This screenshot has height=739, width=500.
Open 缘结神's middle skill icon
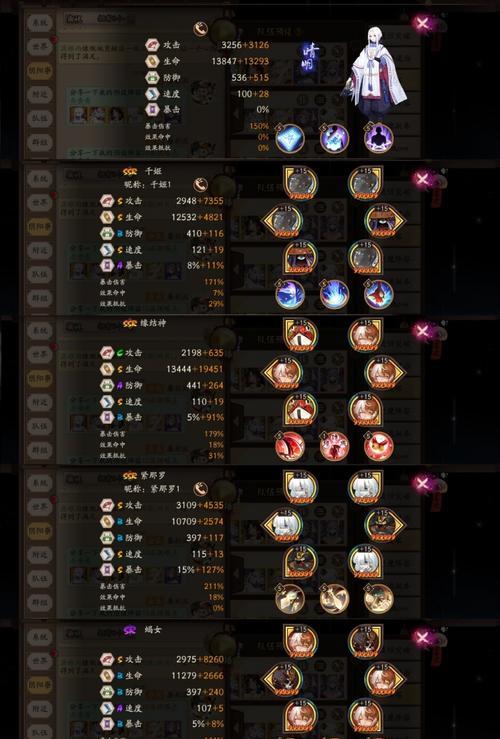pyautogui.click(x=334, y=446)
